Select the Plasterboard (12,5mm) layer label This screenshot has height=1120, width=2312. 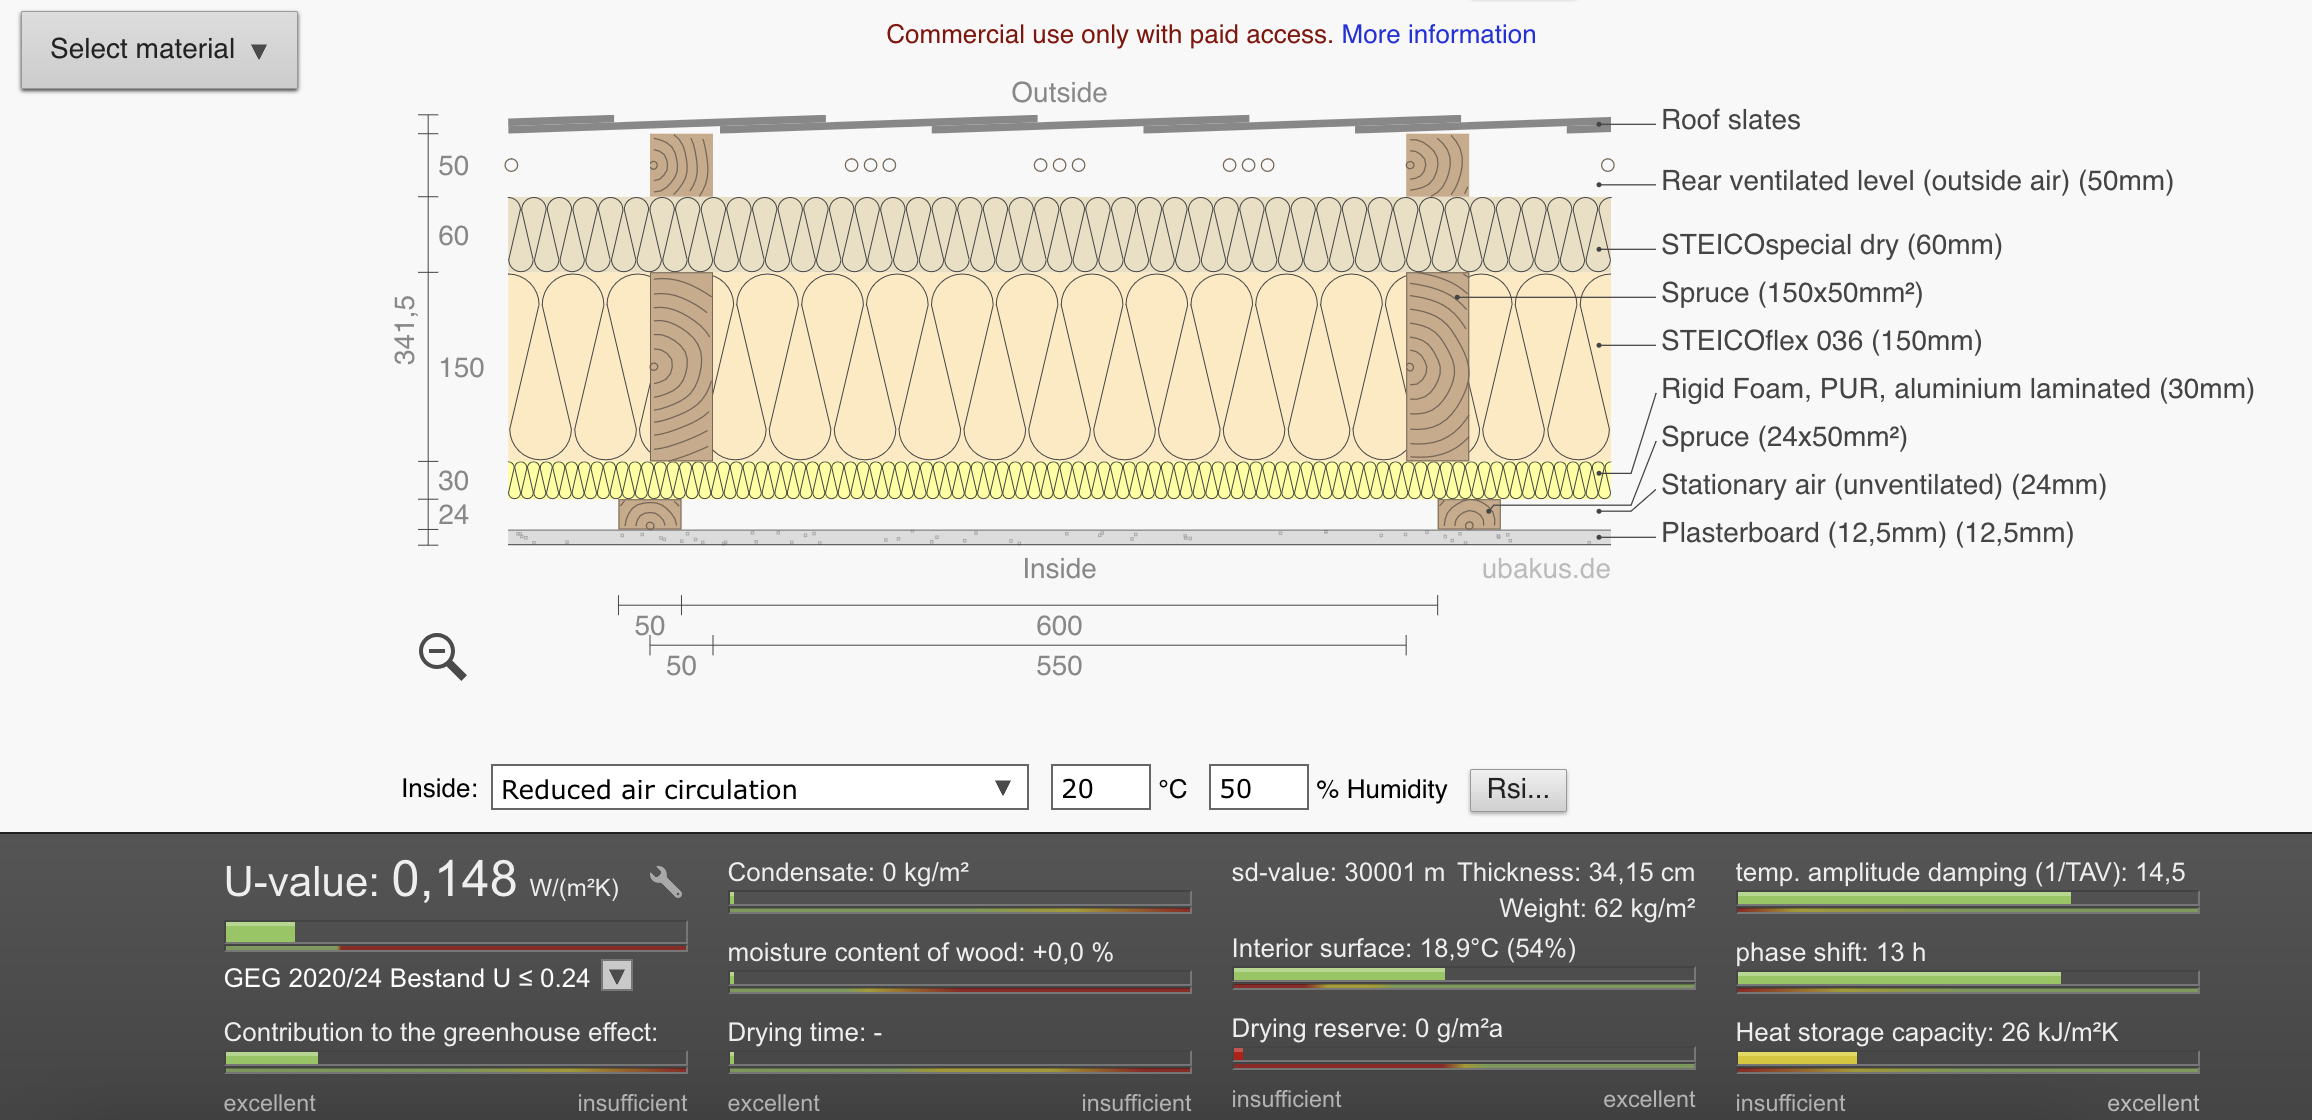pos(1867,533)
